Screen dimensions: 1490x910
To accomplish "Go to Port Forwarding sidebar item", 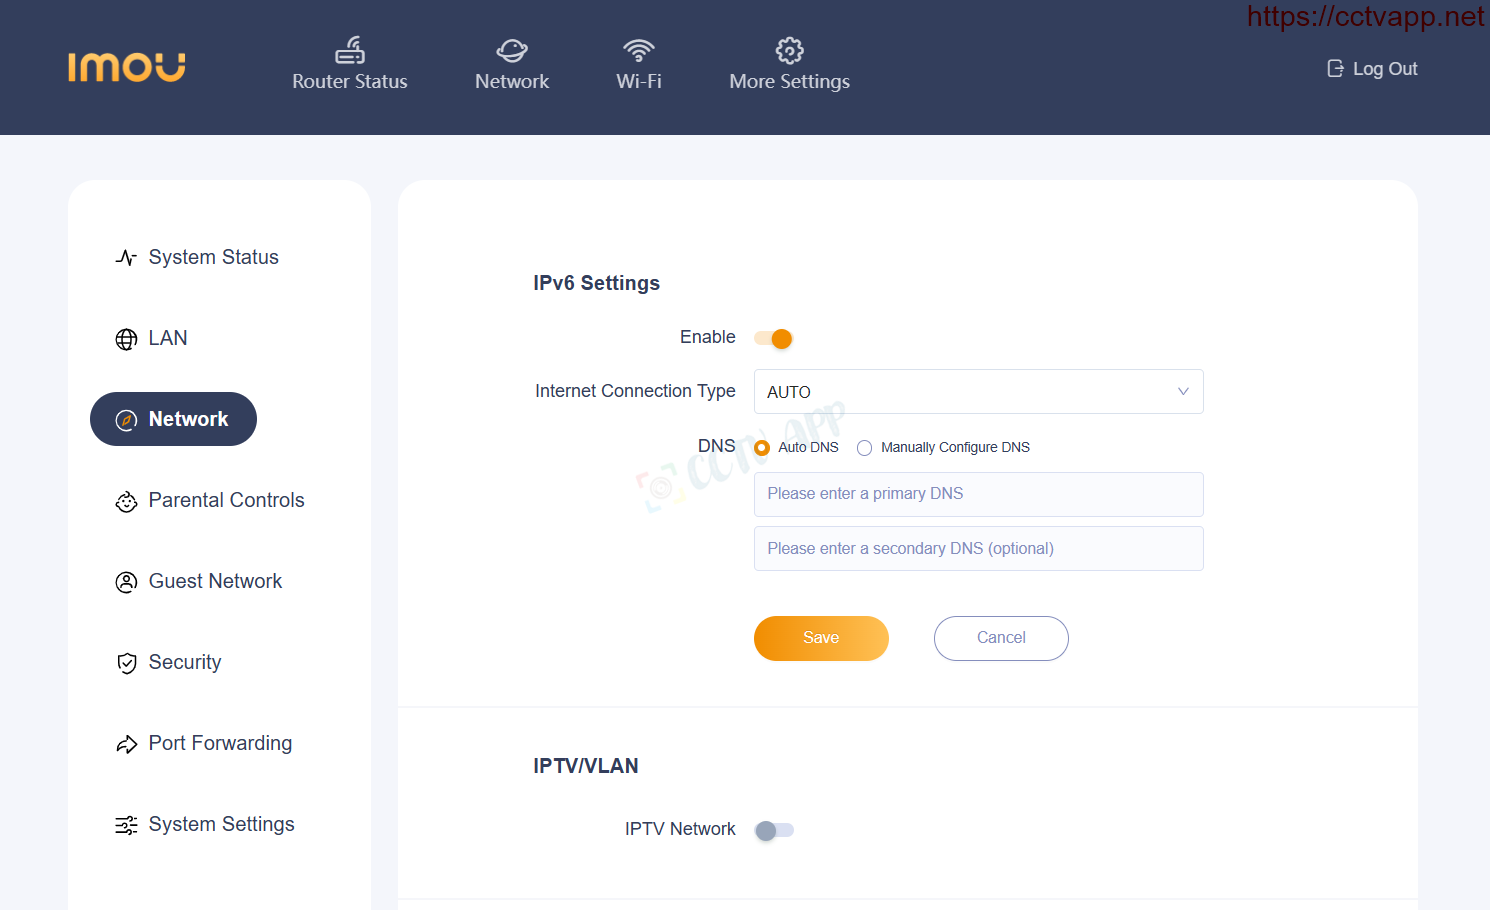I will click(204, 743).
